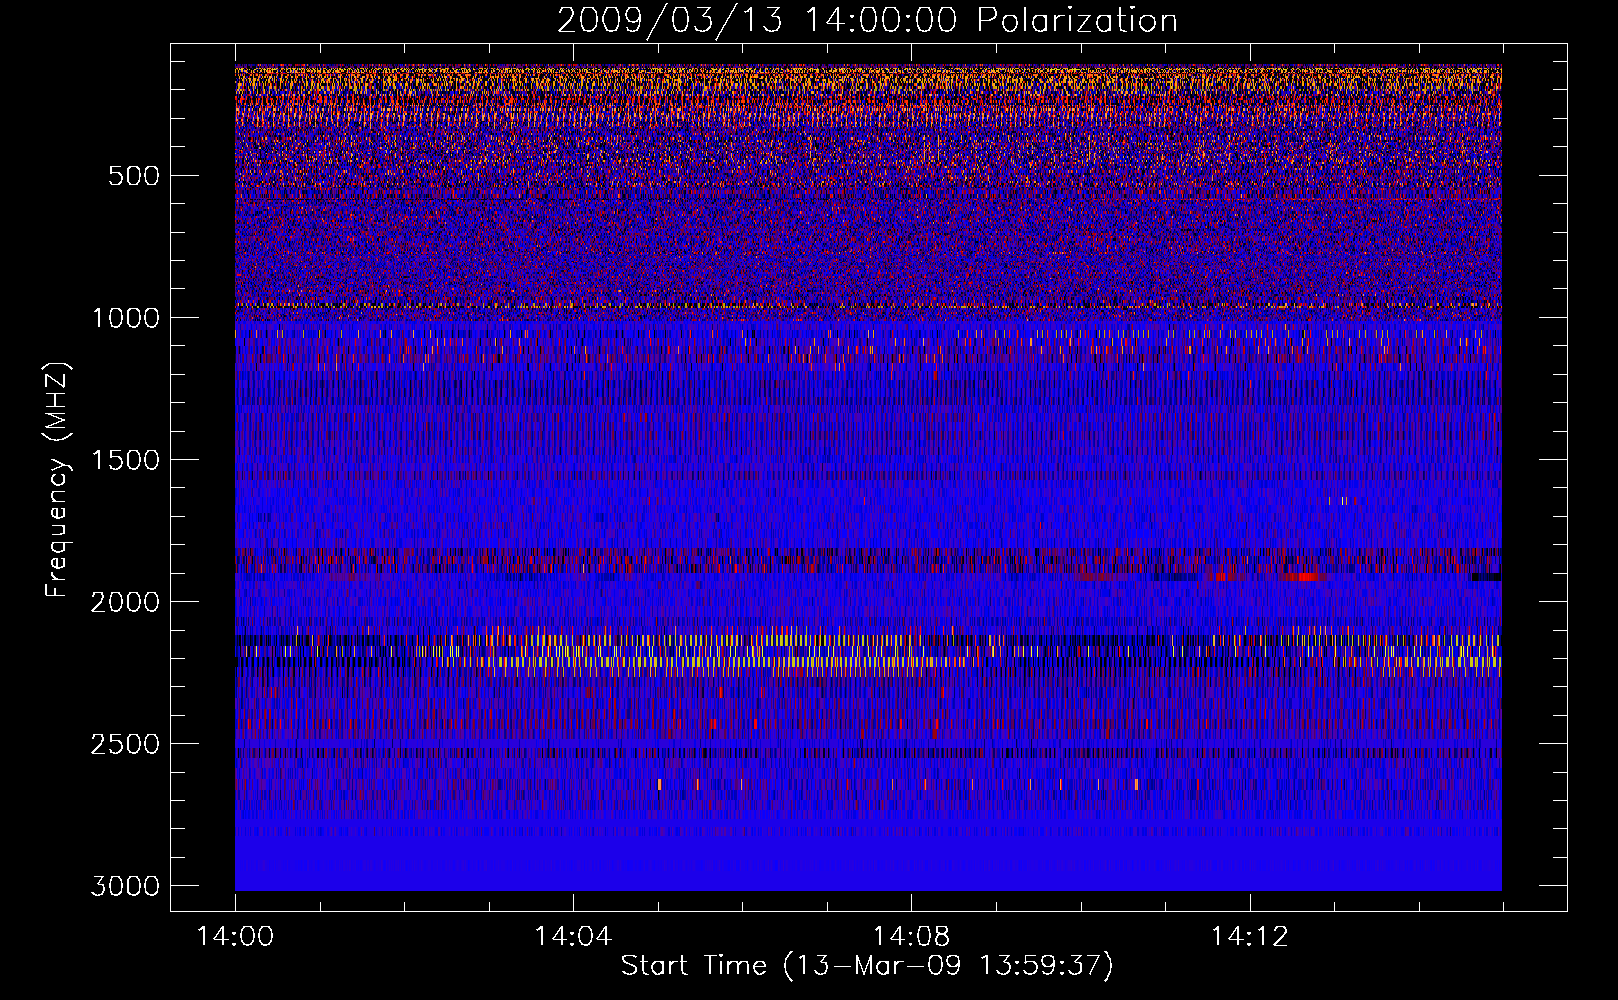
Task: Click the 14:12 time tick label
Action: 1249,937
